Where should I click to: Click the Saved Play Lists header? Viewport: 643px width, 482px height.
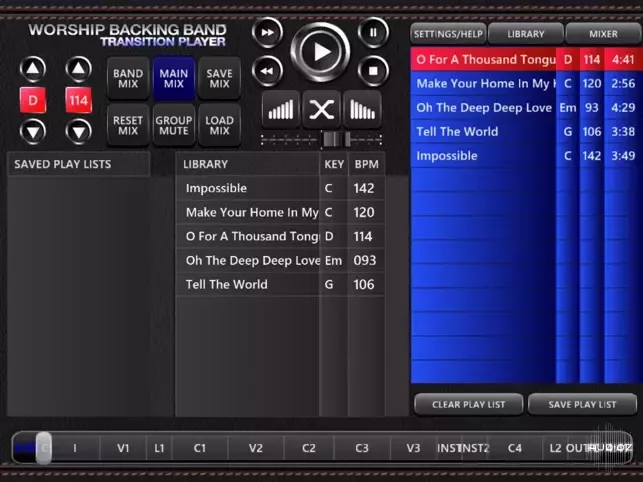(79, 164)
